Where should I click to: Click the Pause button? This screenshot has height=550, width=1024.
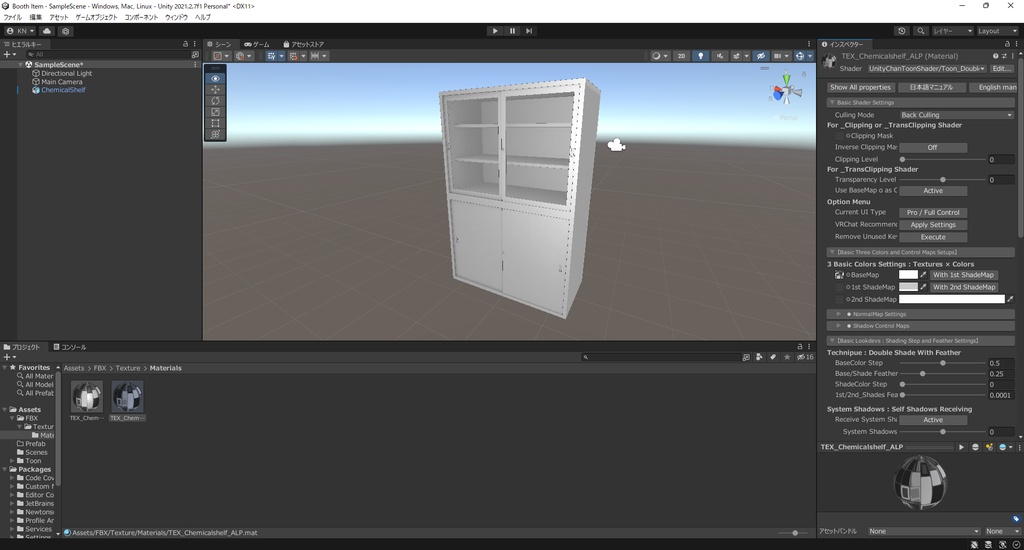pyautogui.click(x=512, y=31)
